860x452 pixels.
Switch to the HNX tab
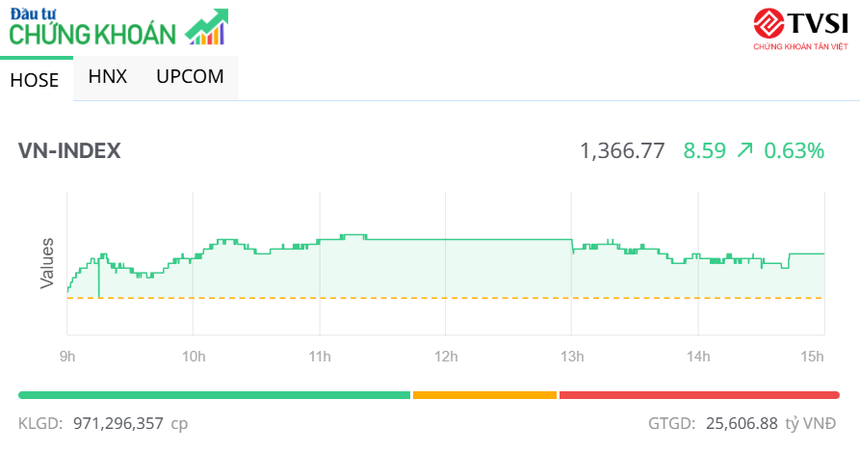click(108, 76)
